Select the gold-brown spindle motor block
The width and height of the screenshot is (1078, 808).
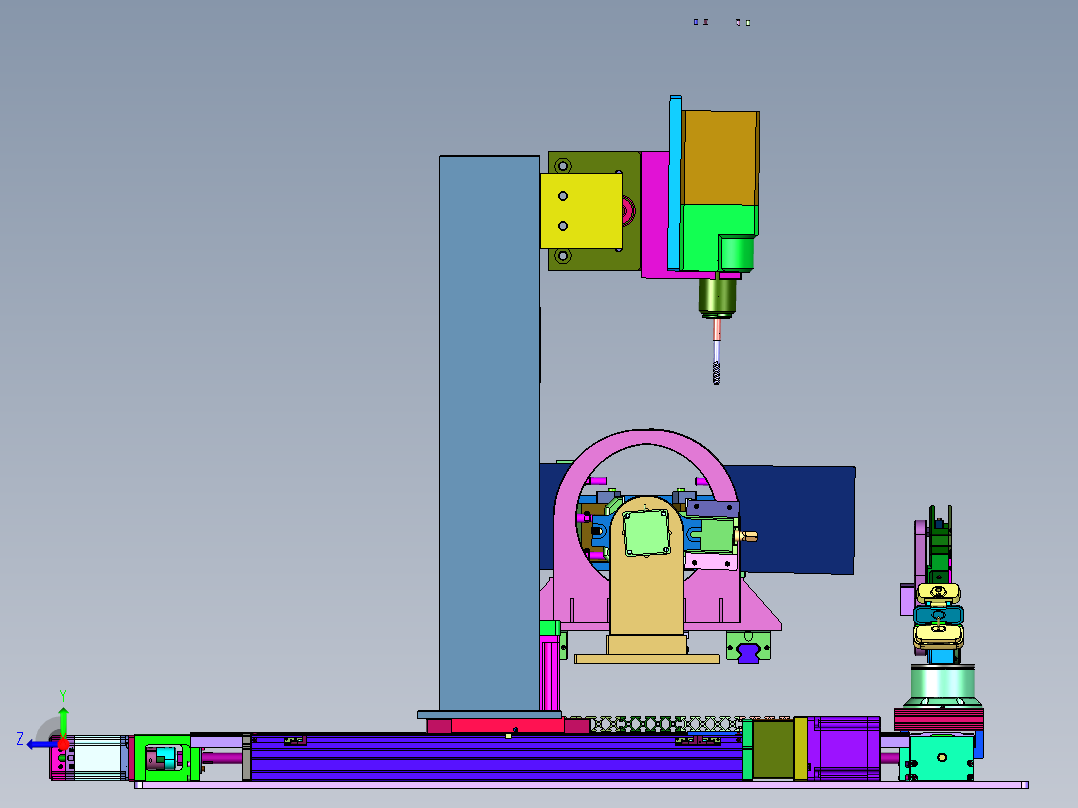tap(720, 157)
